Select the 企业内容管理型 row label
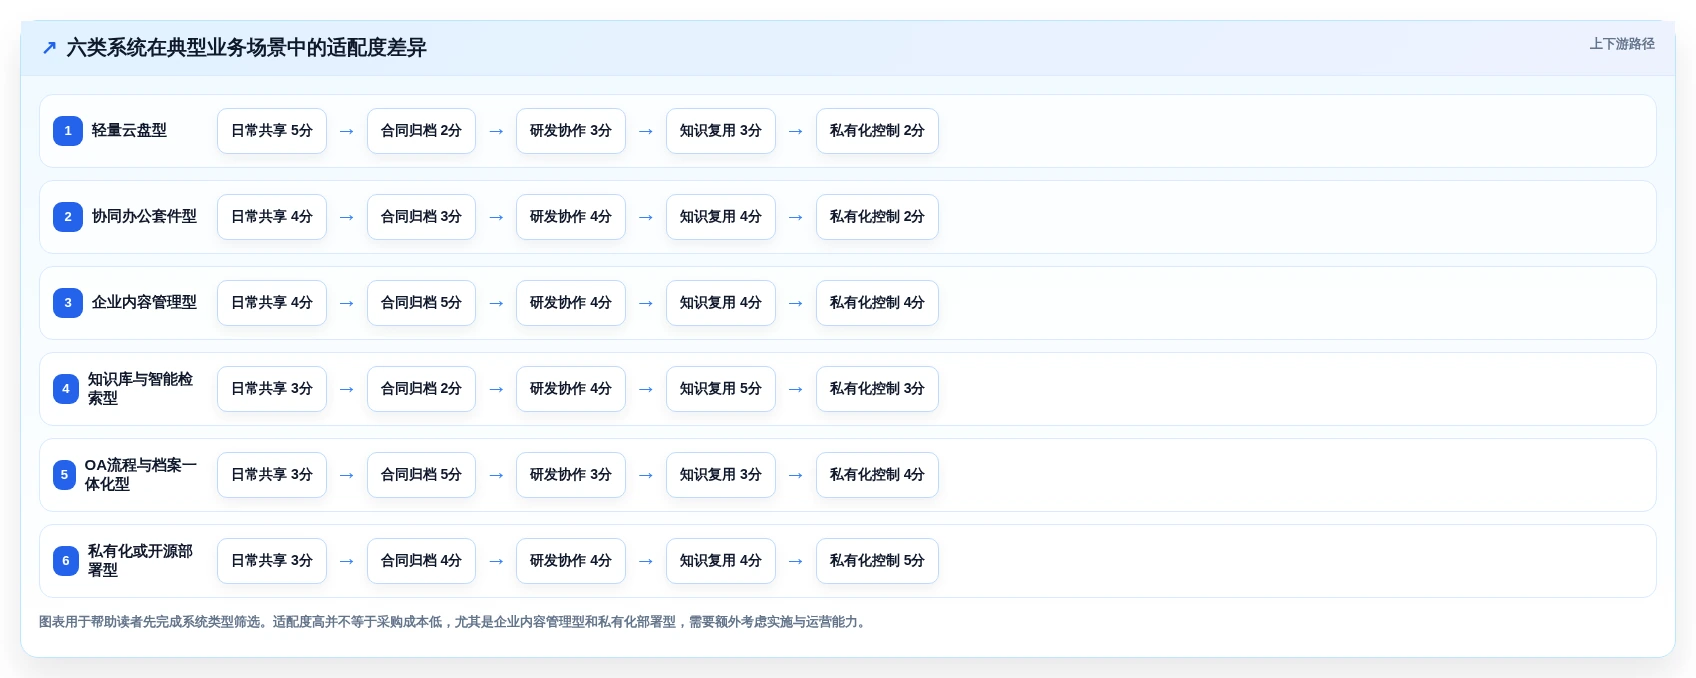Viewport: 1696px width, 678px height. (x=144, y=302)
